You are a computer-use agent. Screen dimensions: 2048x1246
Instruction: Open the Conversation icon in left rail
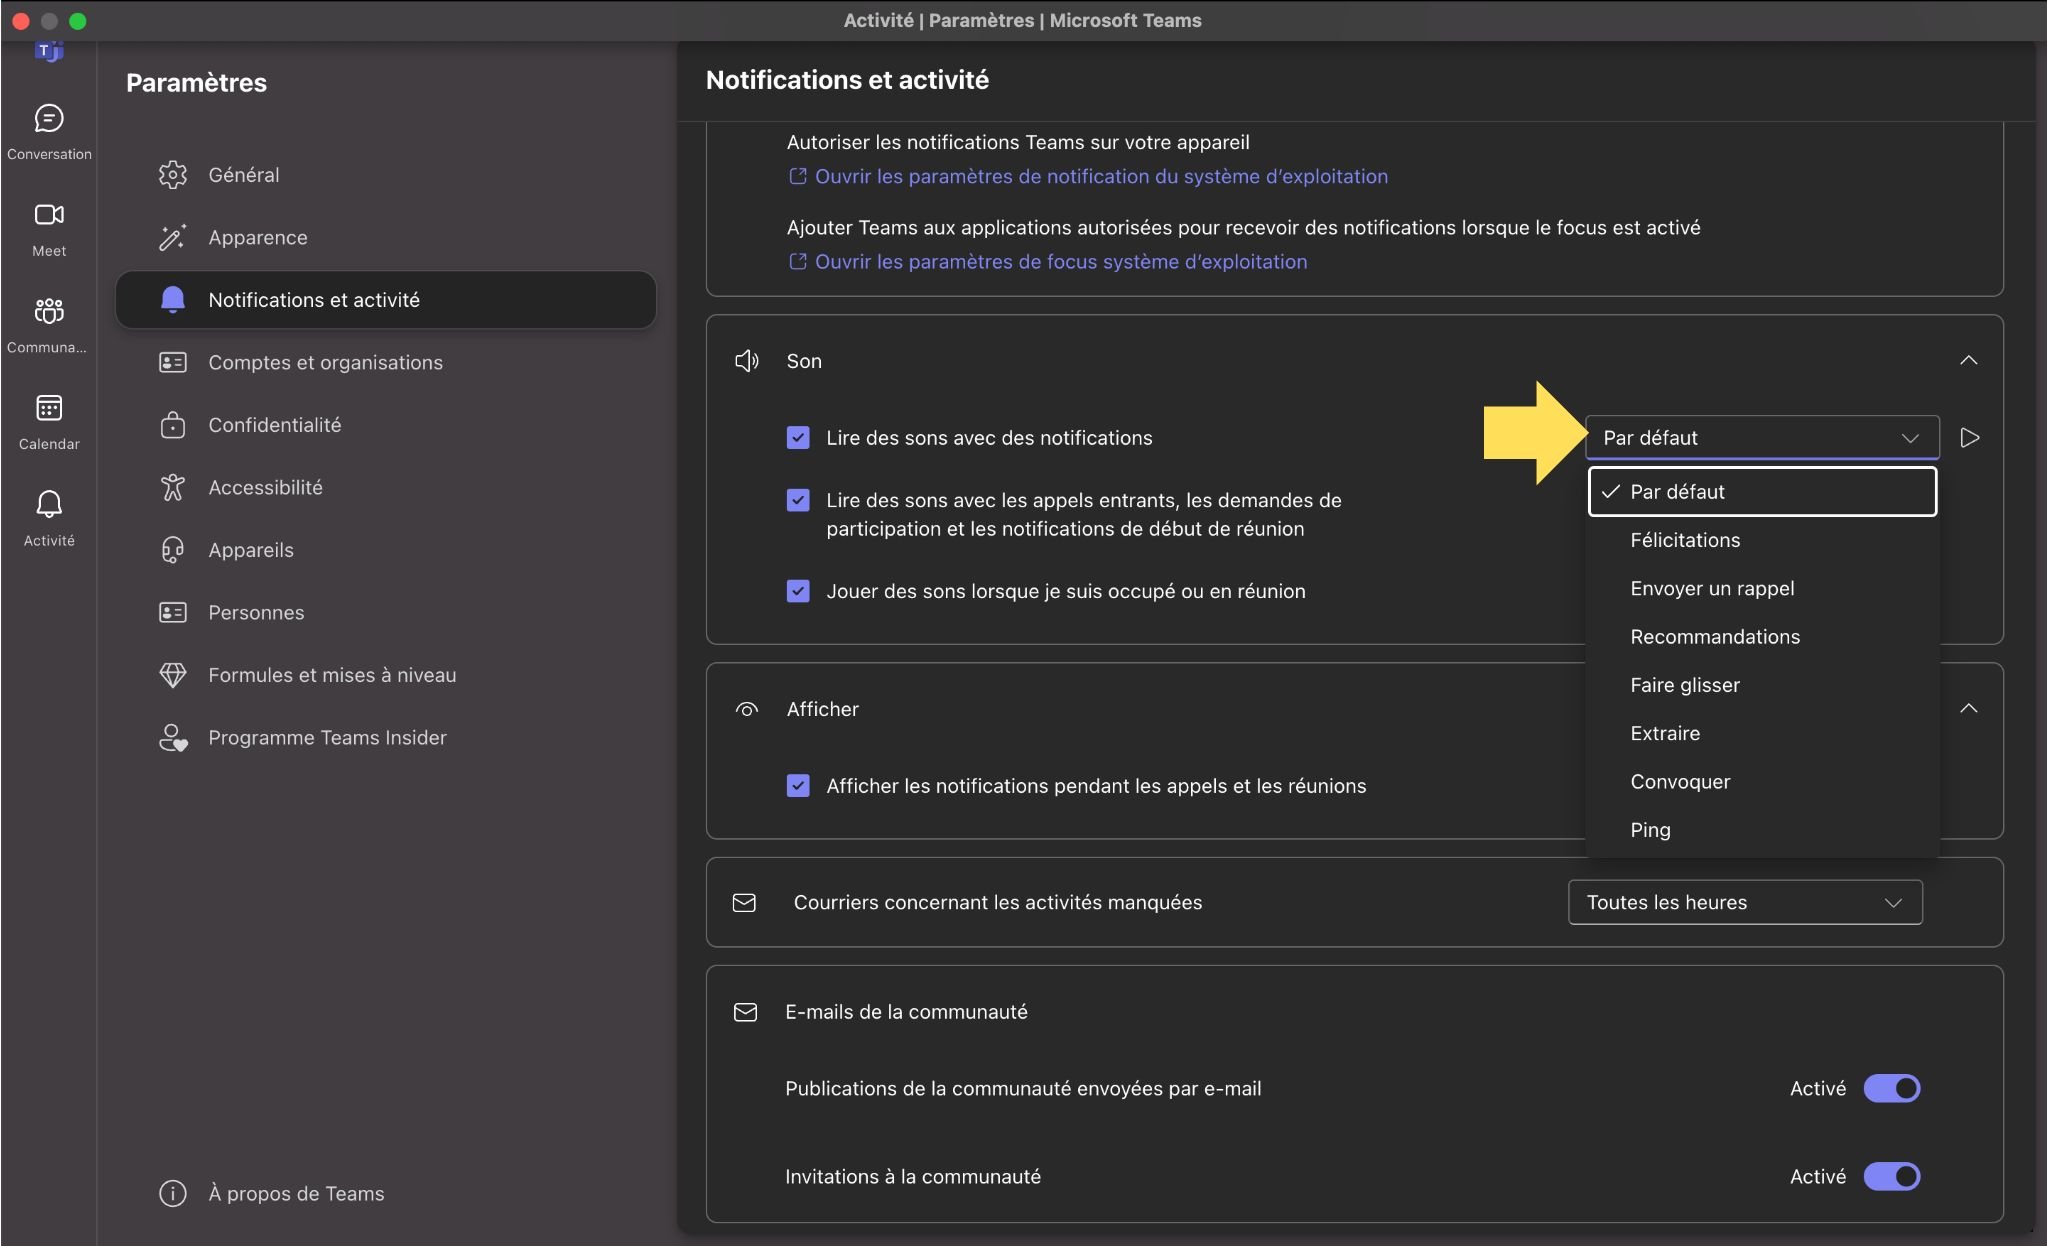pos(49,119)
